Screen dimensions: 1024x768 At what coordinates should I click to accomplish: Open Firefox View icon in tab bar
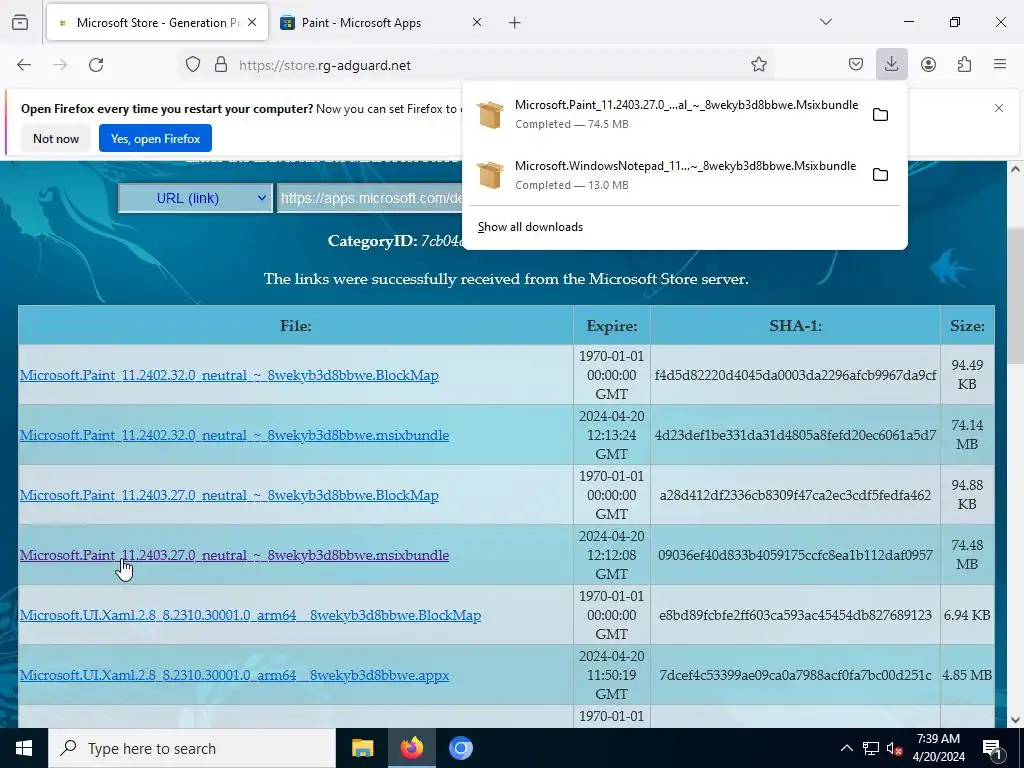click(20, 22)
